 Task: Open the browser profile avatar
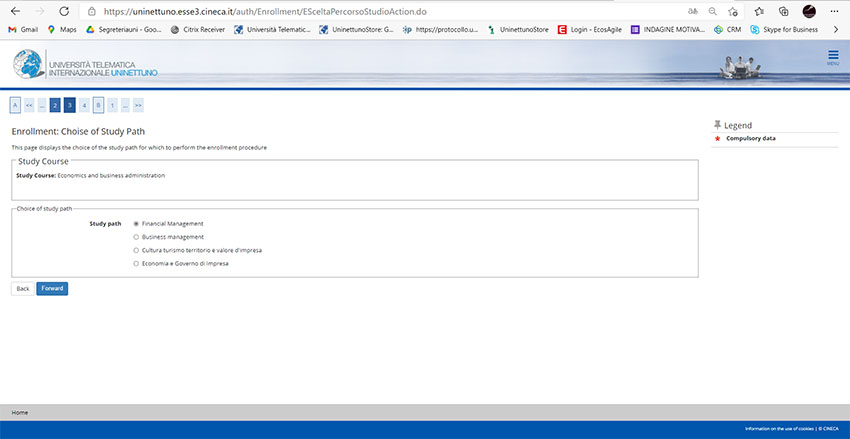click(809, 11)
